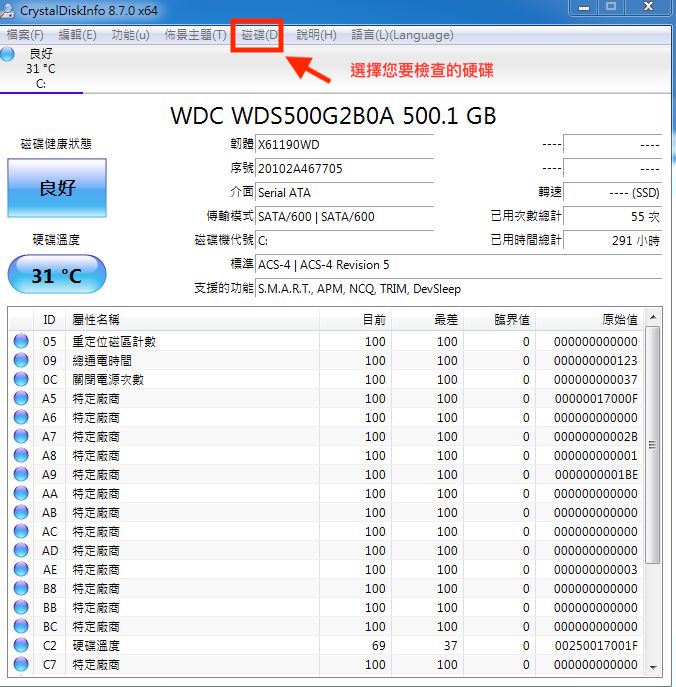Click the status icon of row 09
676x687 pixels.
(x=21, y=360)
